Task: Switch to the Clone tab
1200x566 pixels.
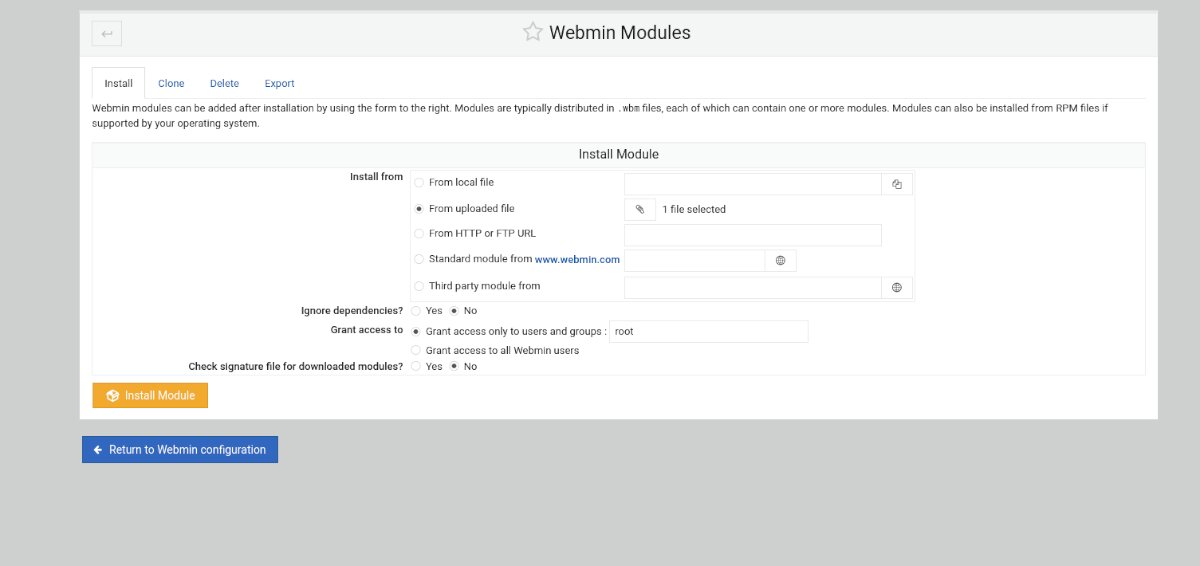Action: [x=171, y=83]
